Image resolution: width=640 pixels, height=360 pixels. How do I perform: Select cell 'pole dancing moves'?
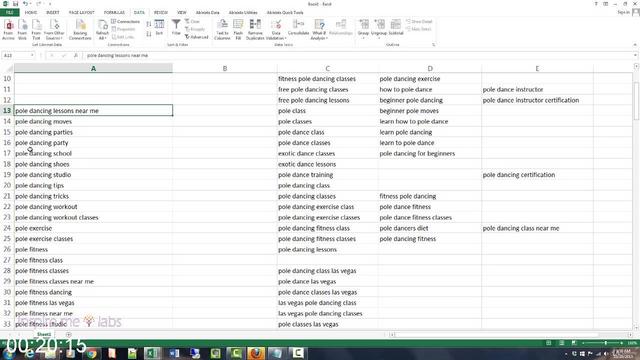(x=93, y=121)
